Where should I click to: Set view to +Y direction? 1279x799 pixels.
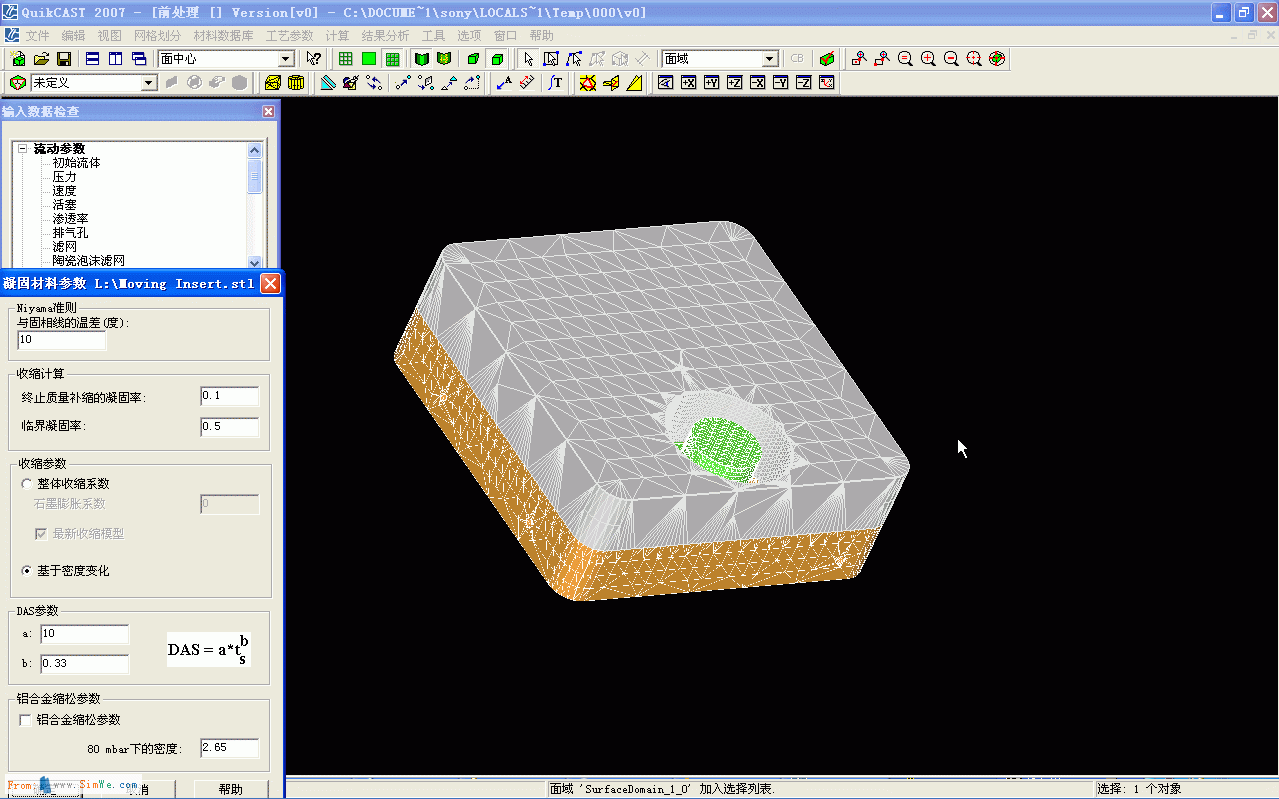click(x=711, y=83)
